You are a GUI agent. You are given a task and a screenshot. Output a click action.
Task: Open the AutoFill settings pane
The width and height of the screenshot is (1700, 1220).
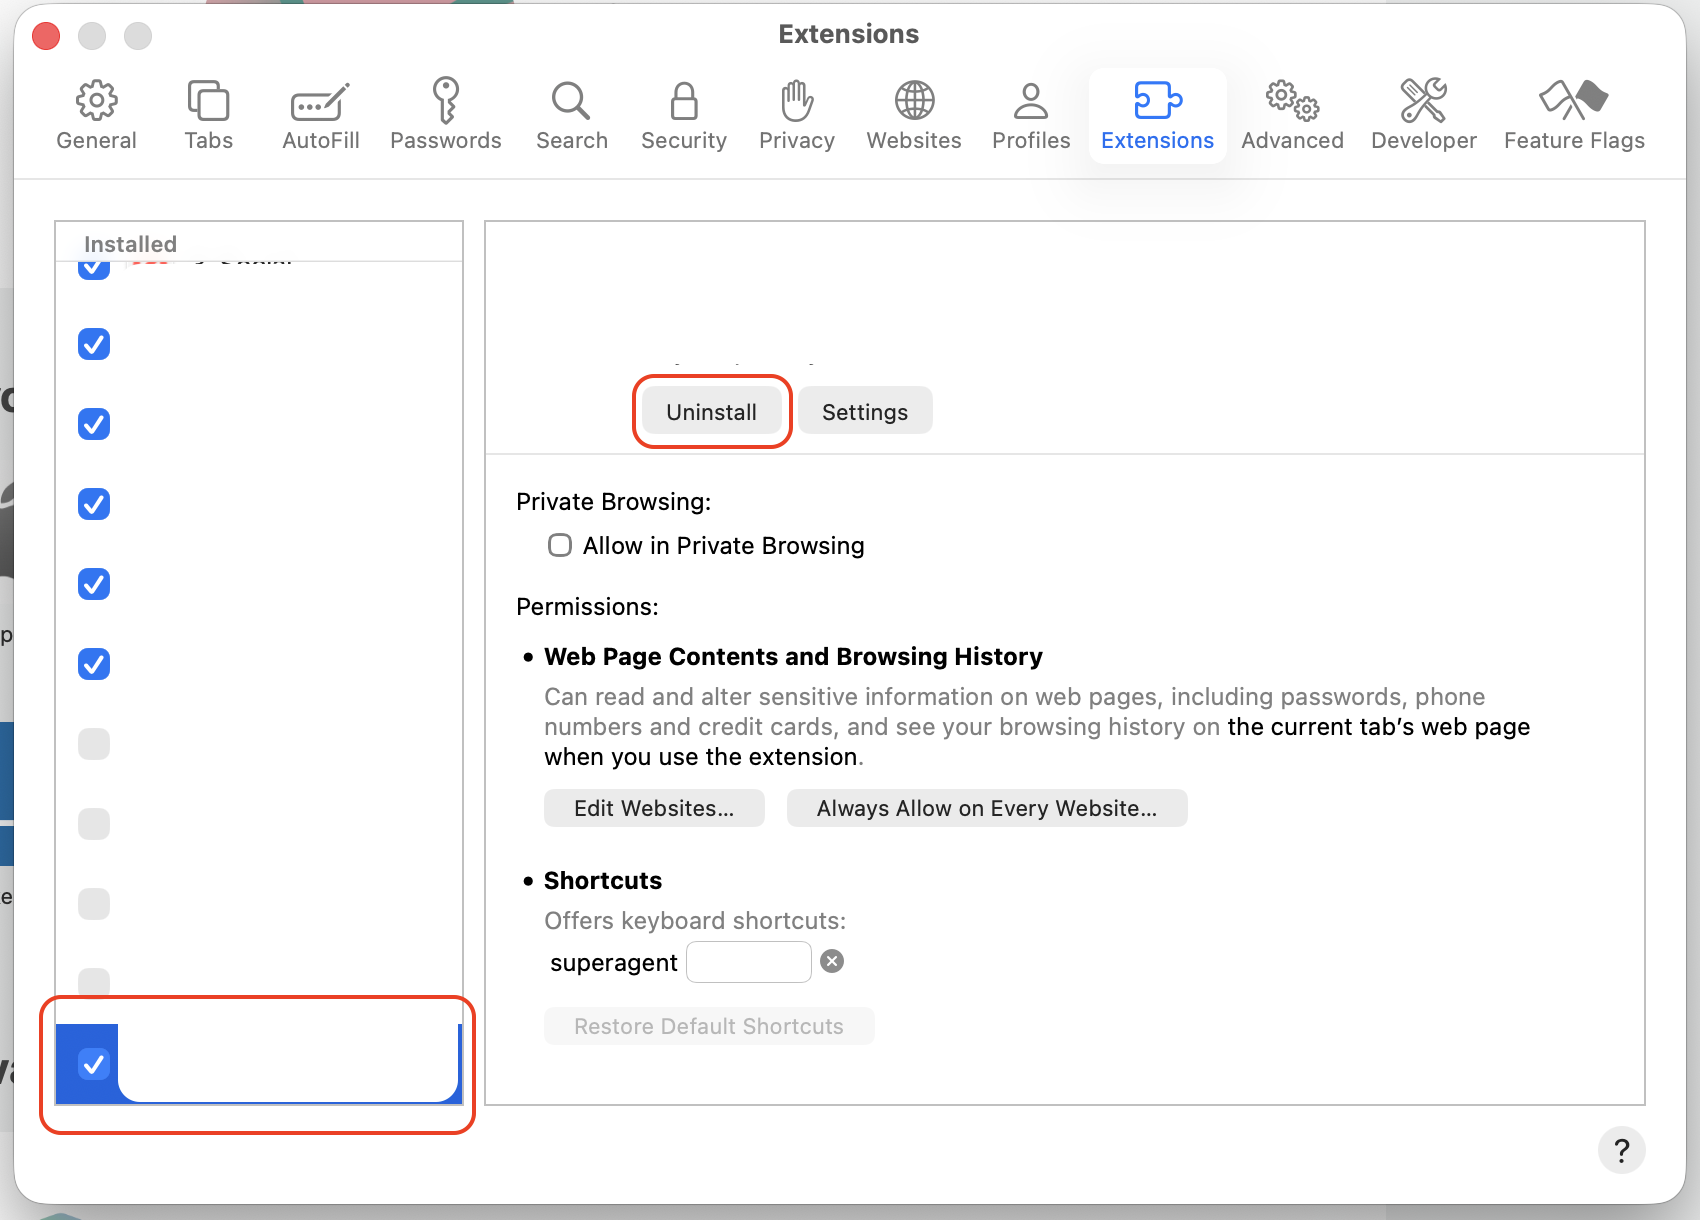pos(320,115)
